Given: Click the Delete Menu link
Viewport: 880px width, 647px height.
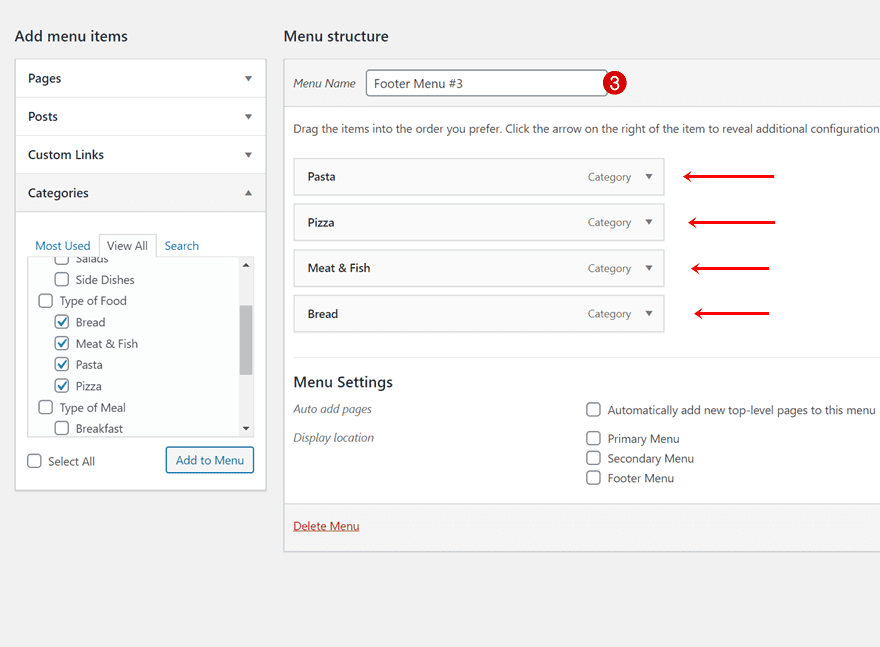Looking at the screenshot, I should (326, 525).
